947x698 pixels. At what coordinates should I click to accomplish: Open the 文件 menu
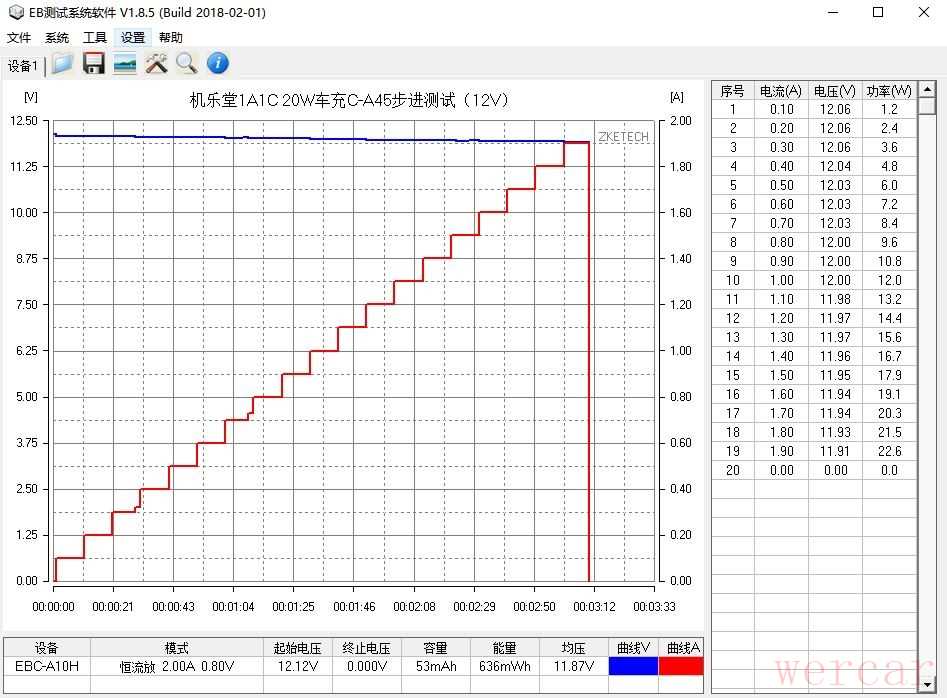[x=19, y=38]
